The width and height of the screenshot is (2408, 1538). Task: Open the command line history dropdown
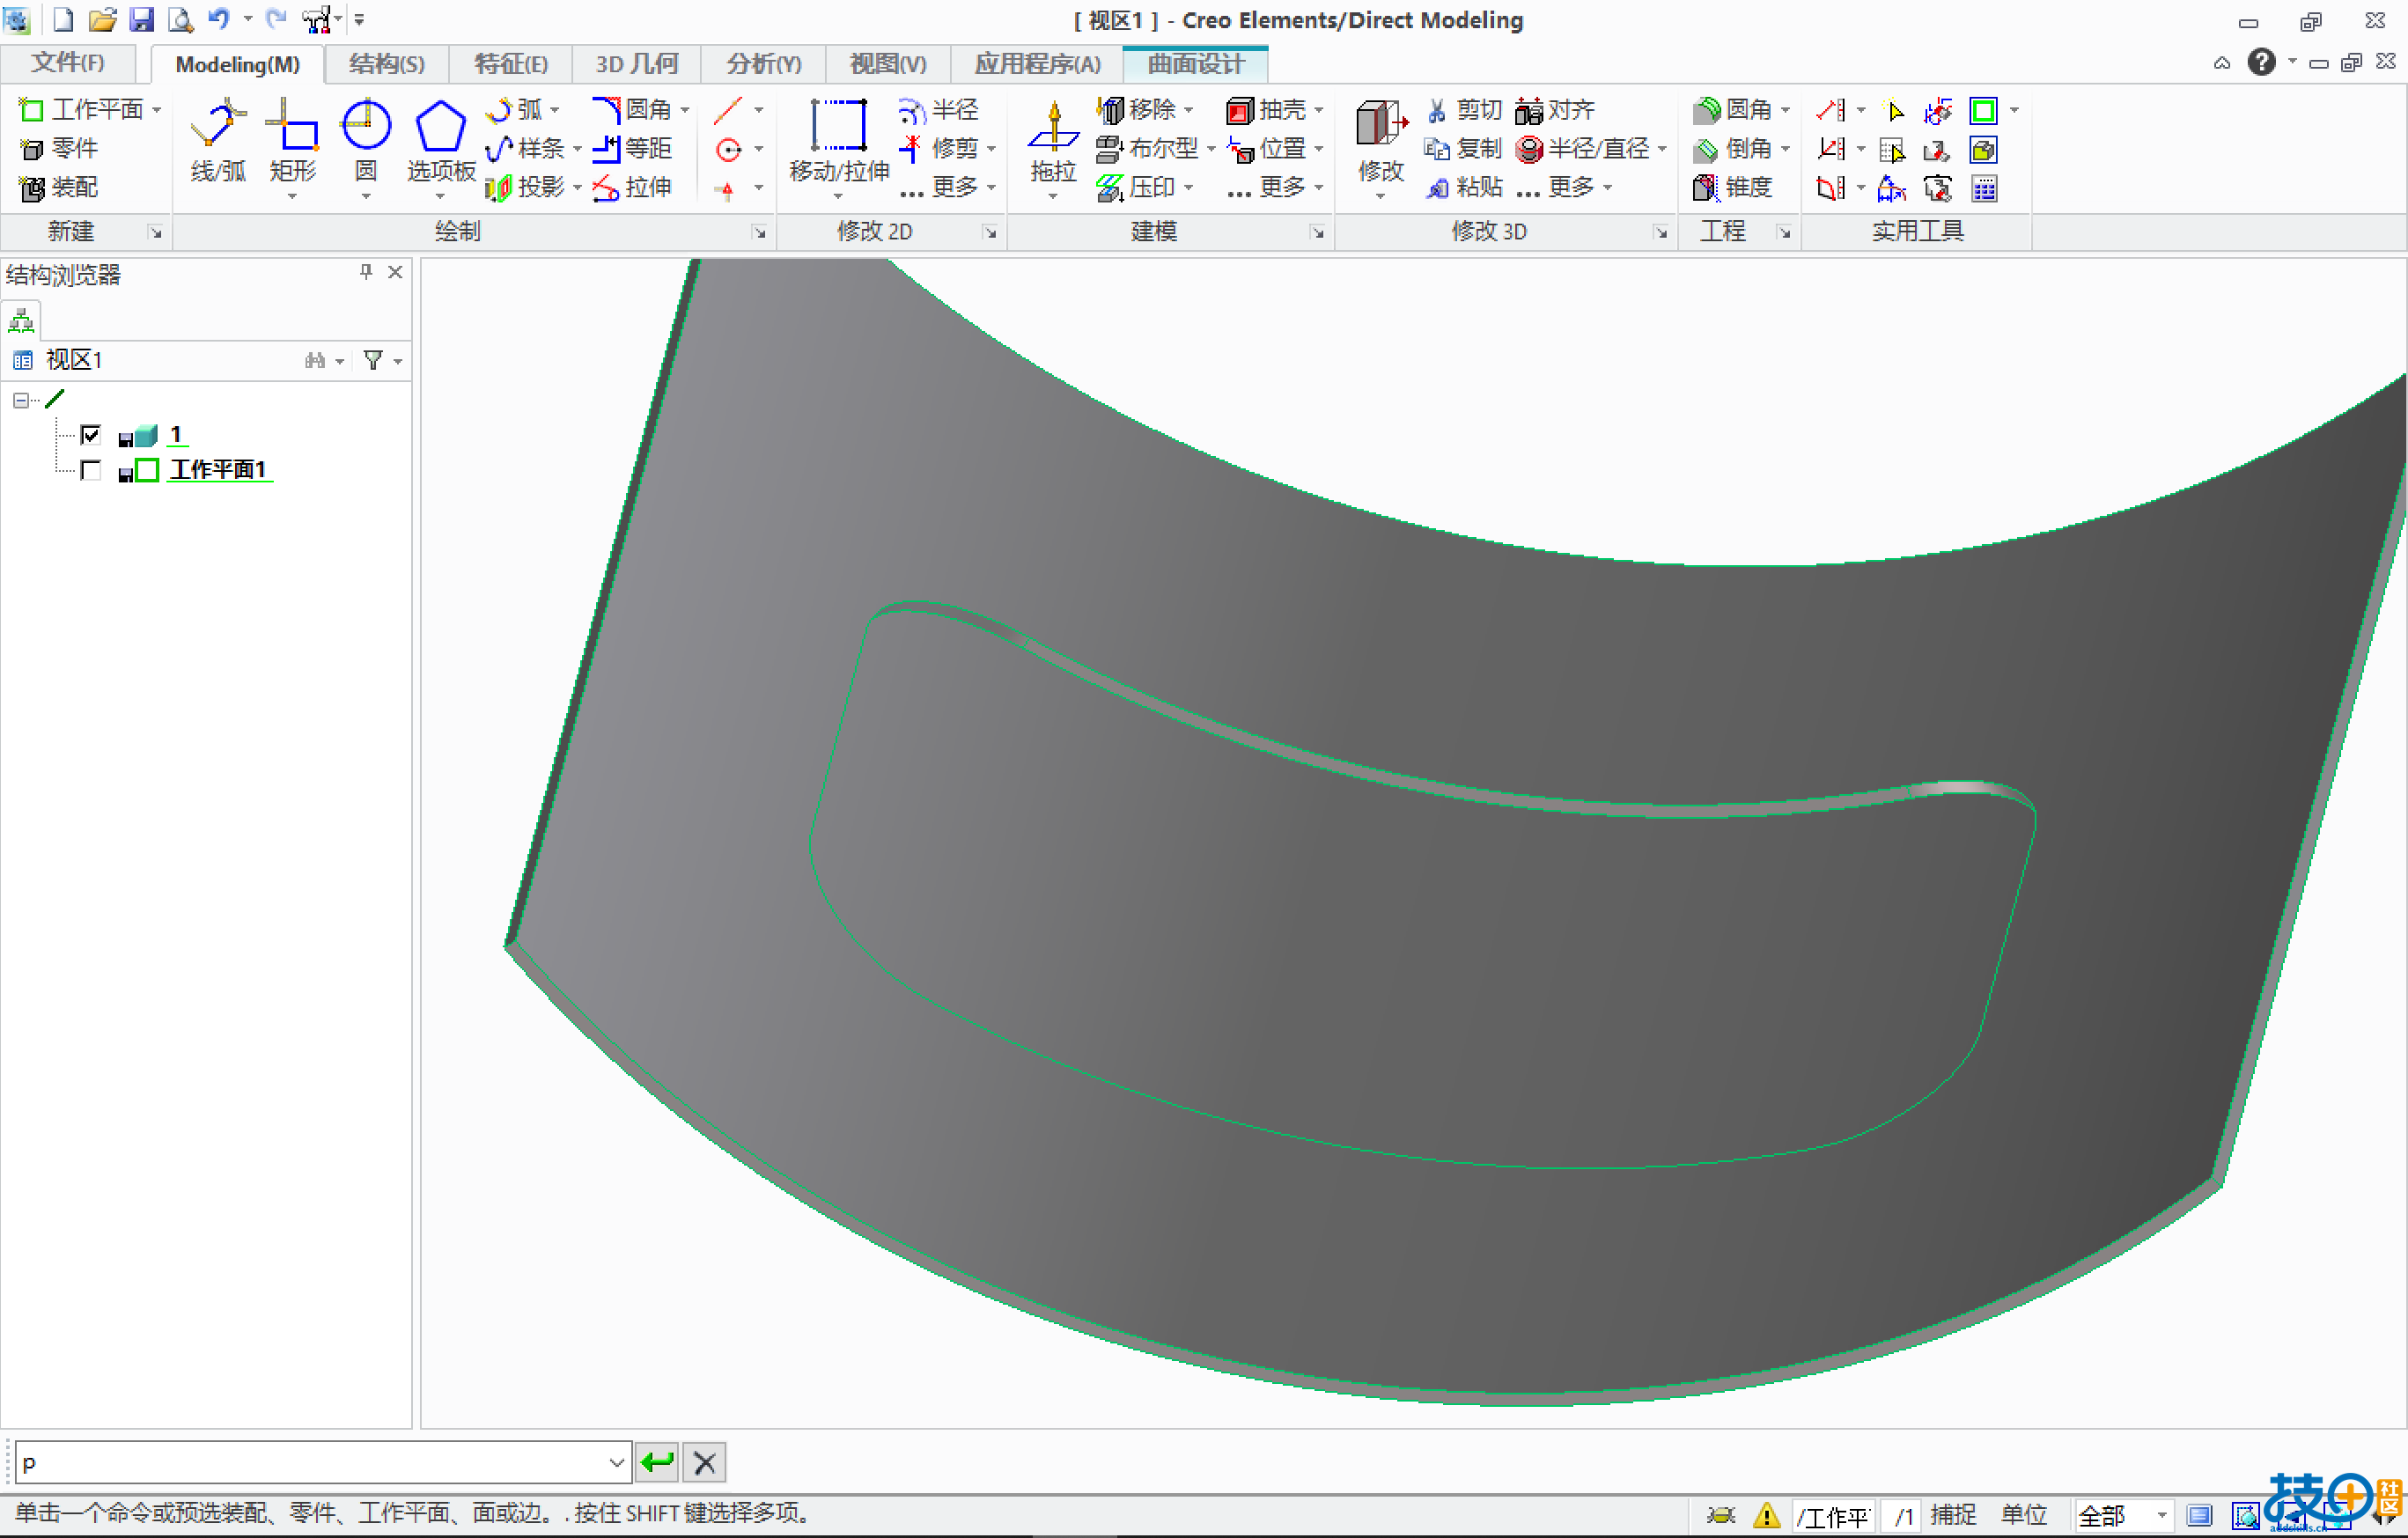[616, 1463]
